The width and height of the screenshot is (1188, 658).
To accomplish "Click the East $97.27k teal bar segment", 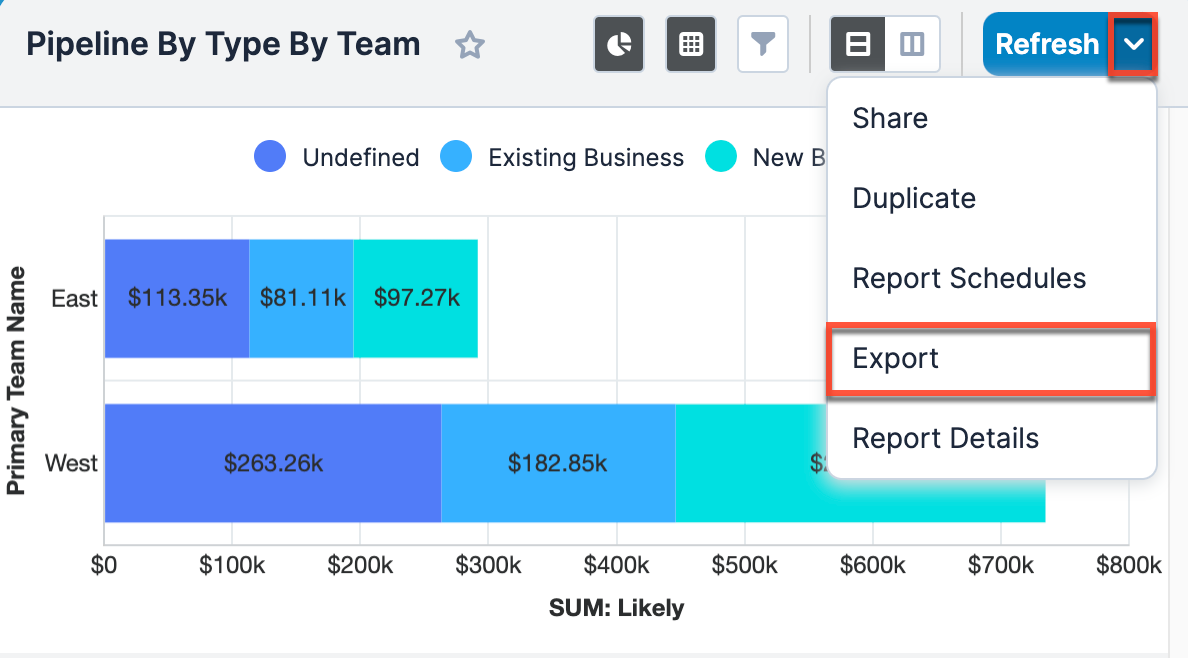I will 416,298.
